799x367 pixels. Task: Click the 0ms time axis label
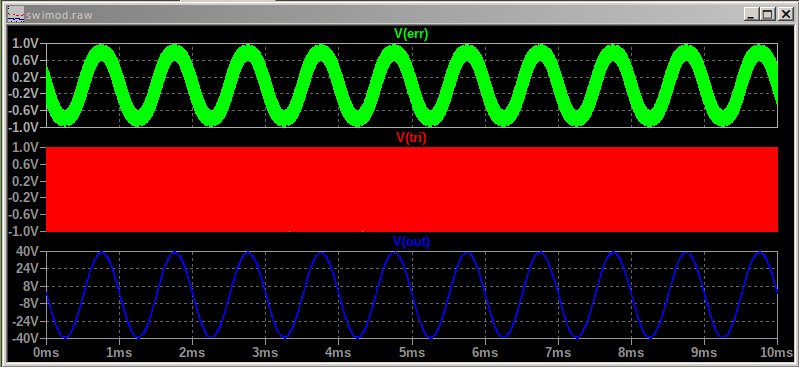[46, 353]
